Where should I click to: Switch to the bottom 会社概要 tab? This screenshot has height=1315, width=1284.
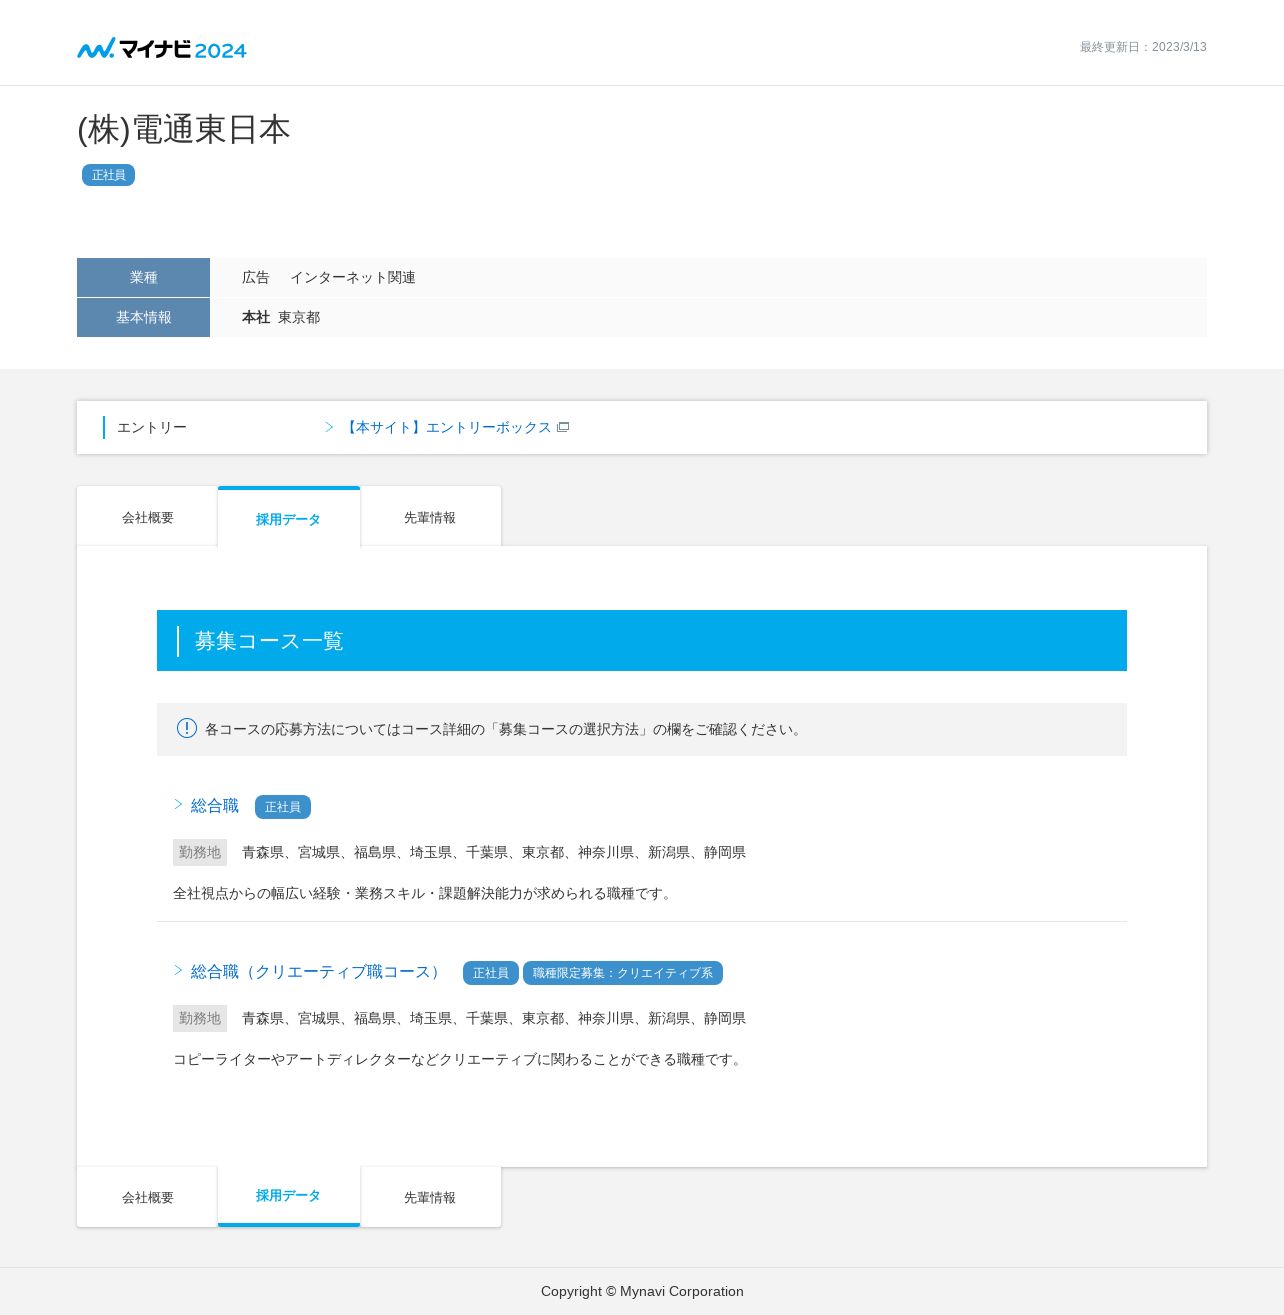coord(147,1197)
